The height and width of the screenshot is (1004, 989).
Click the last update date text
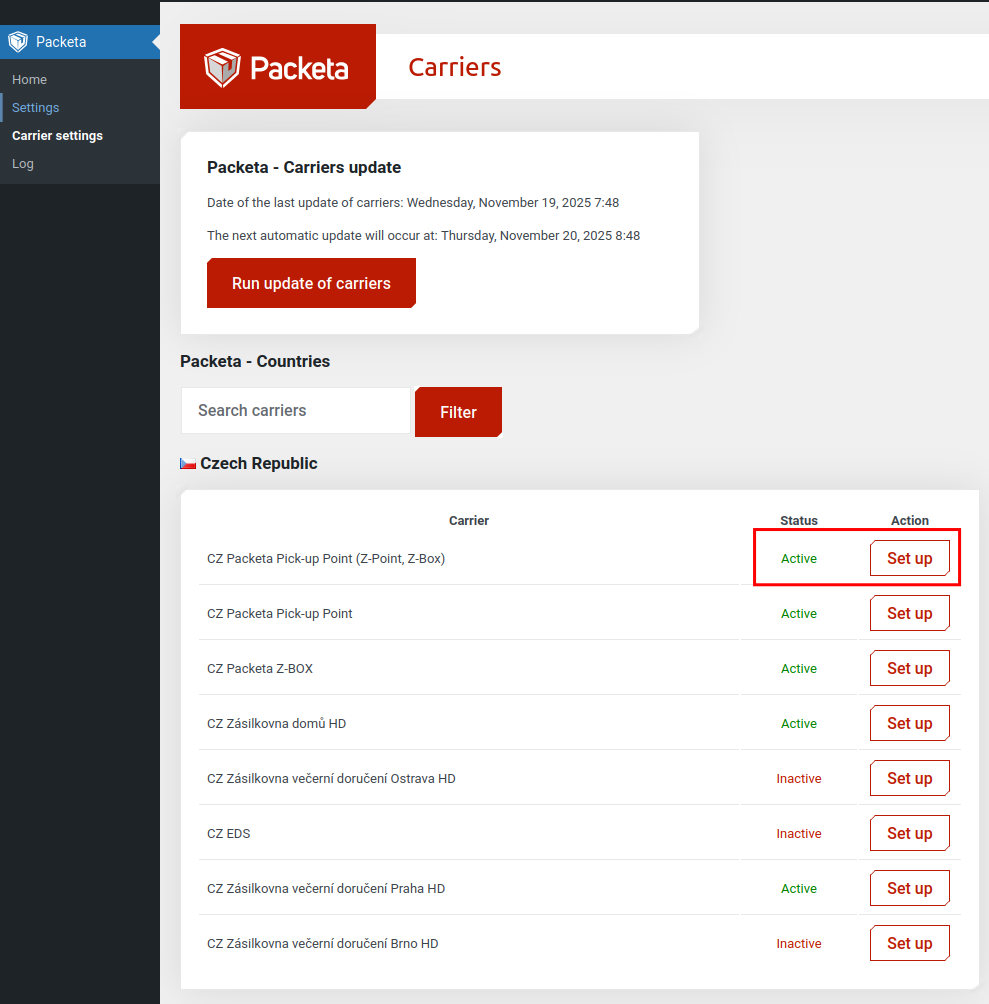pyautogui.click(x=413, y=202)
